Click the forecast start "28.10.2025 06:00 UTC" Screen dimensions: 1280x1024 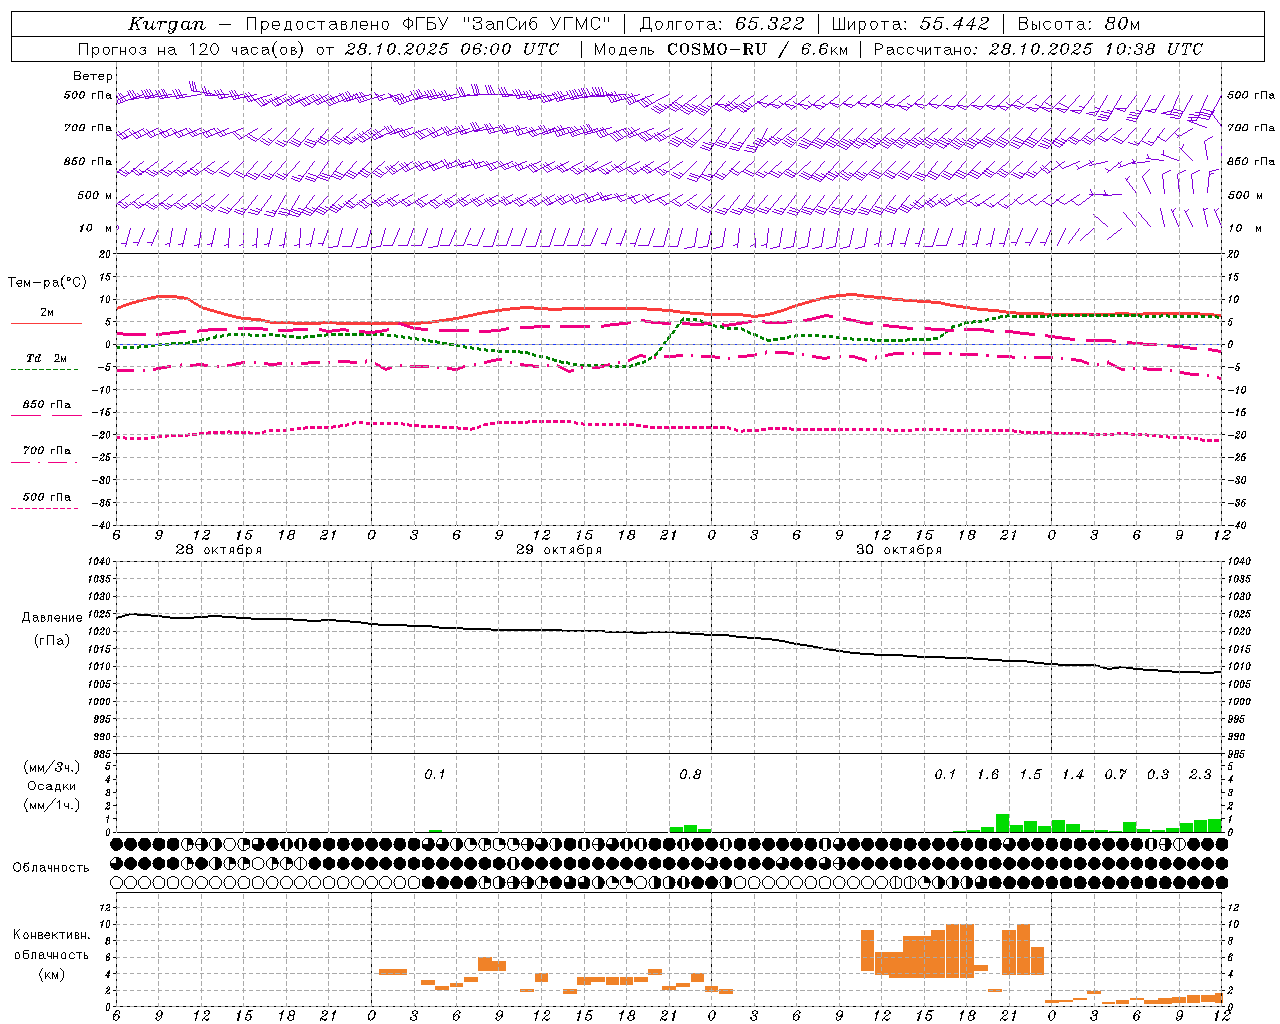[x=452, y=49]
